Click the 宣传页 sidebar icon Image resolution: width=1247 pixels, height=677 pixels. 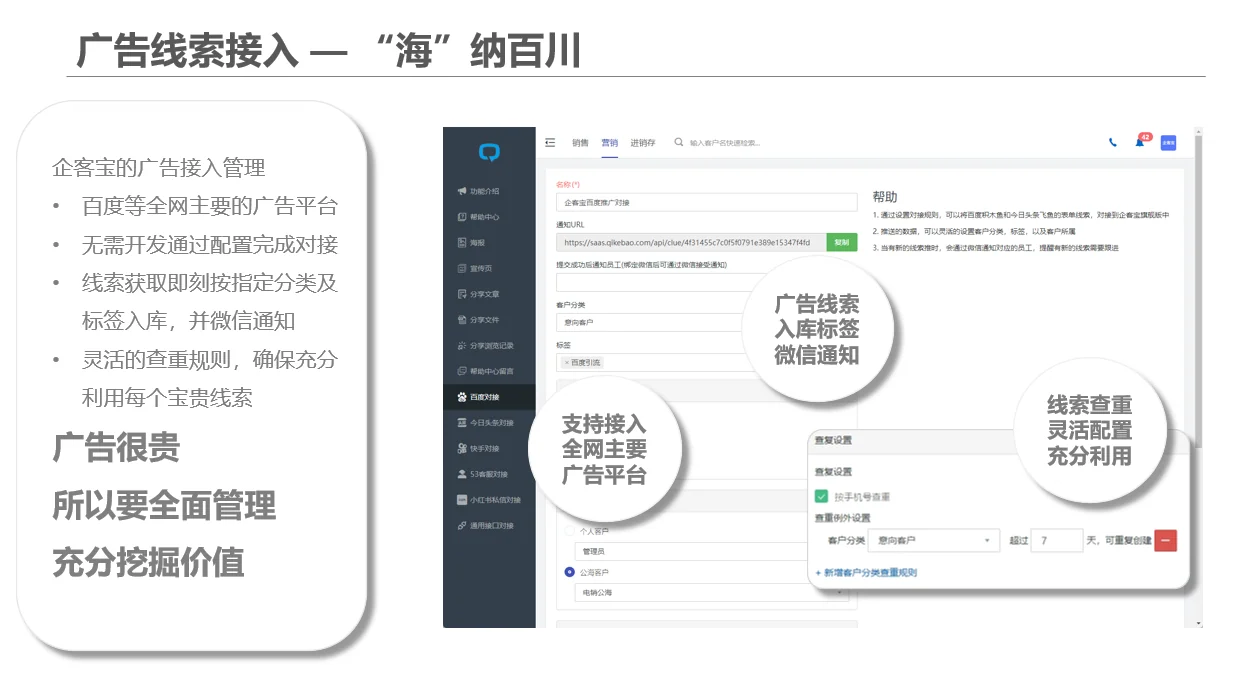461,268
